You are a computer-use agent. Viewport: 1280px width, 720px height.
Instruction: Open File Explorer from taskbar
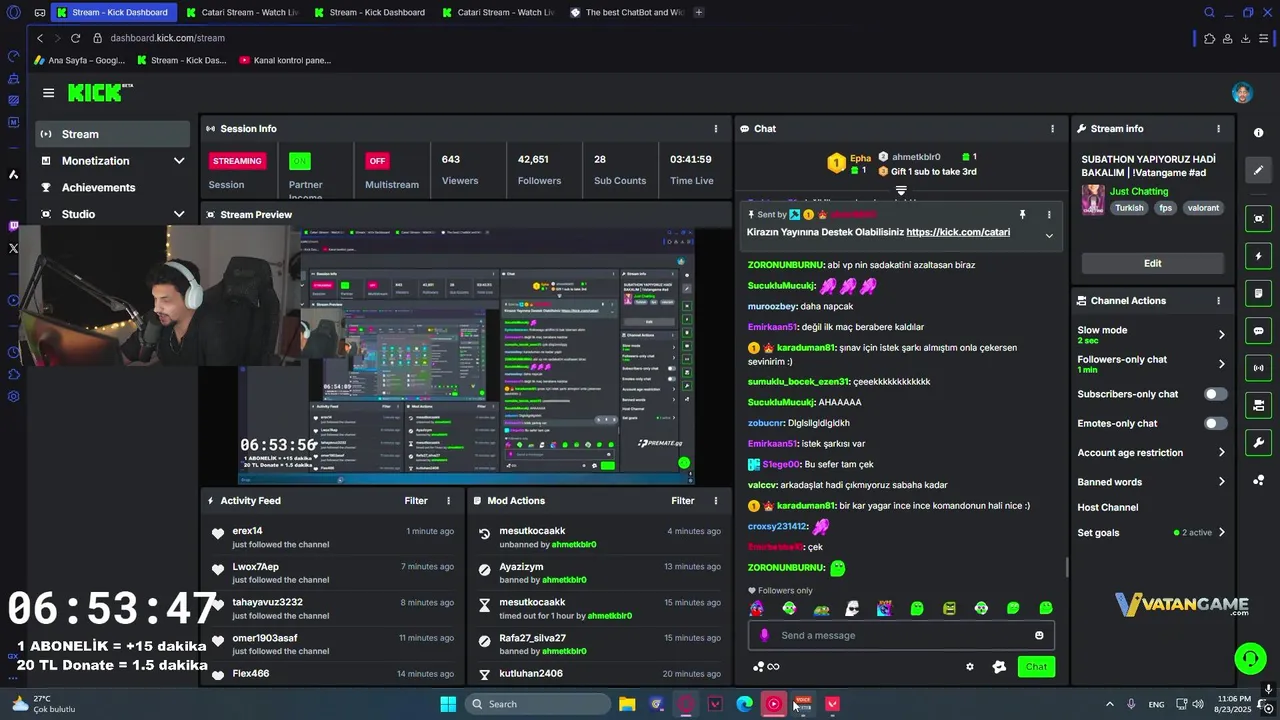tap(627, 704)
